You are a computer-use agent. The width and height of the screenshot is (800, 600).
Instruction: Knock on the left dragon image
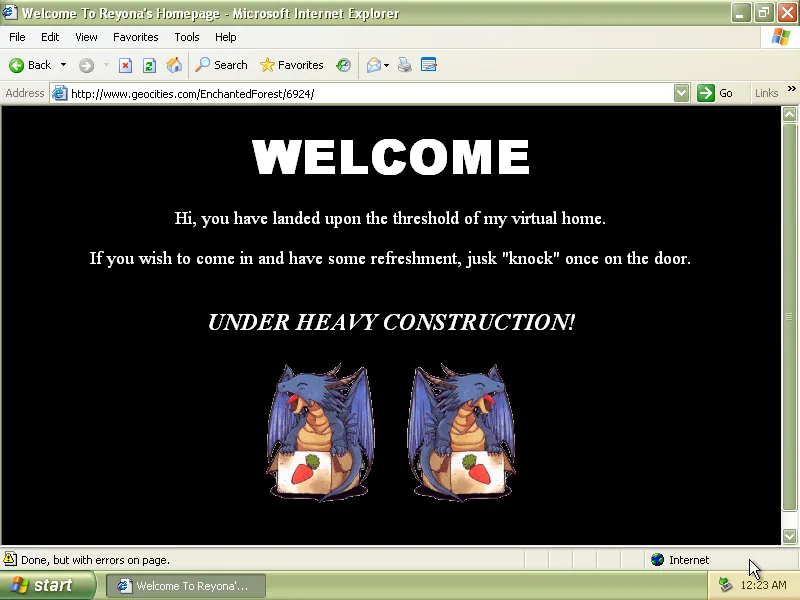click(x=320, y=432)
